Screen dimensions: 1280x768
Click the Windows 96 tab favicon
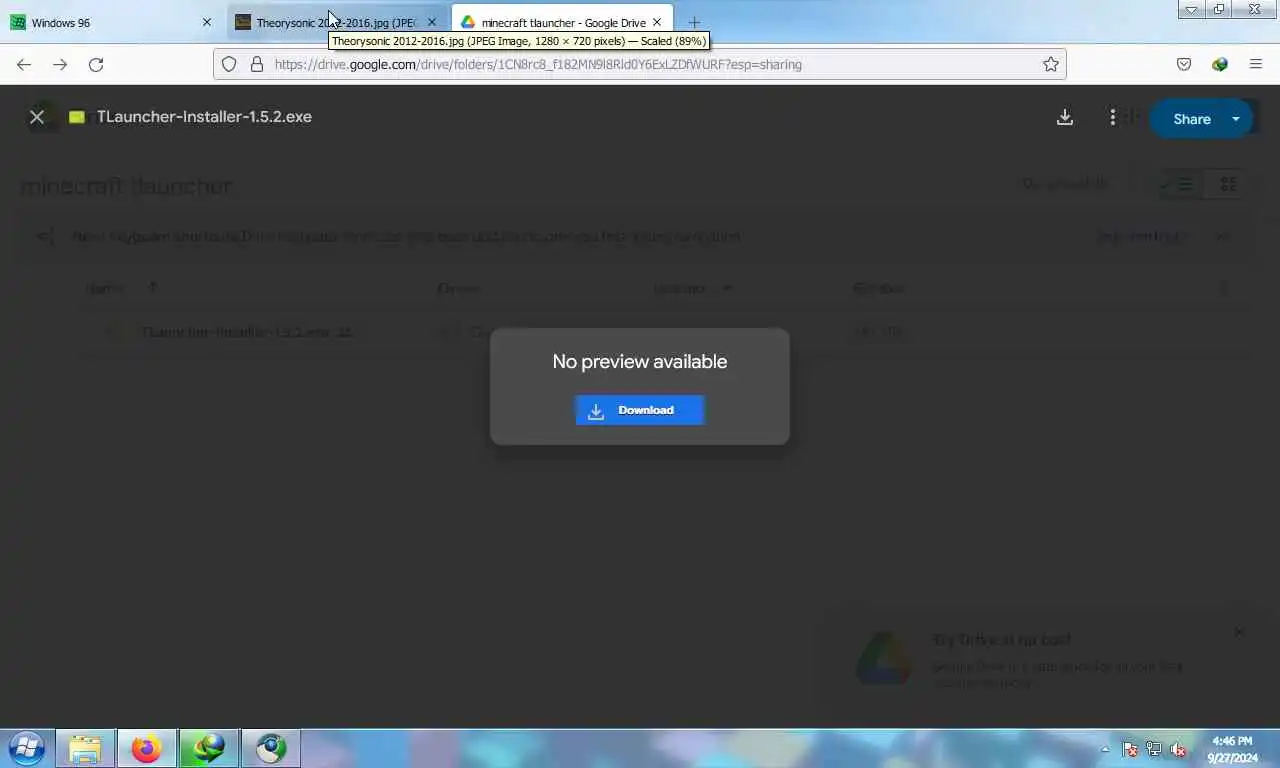click(x=18, y=22)
